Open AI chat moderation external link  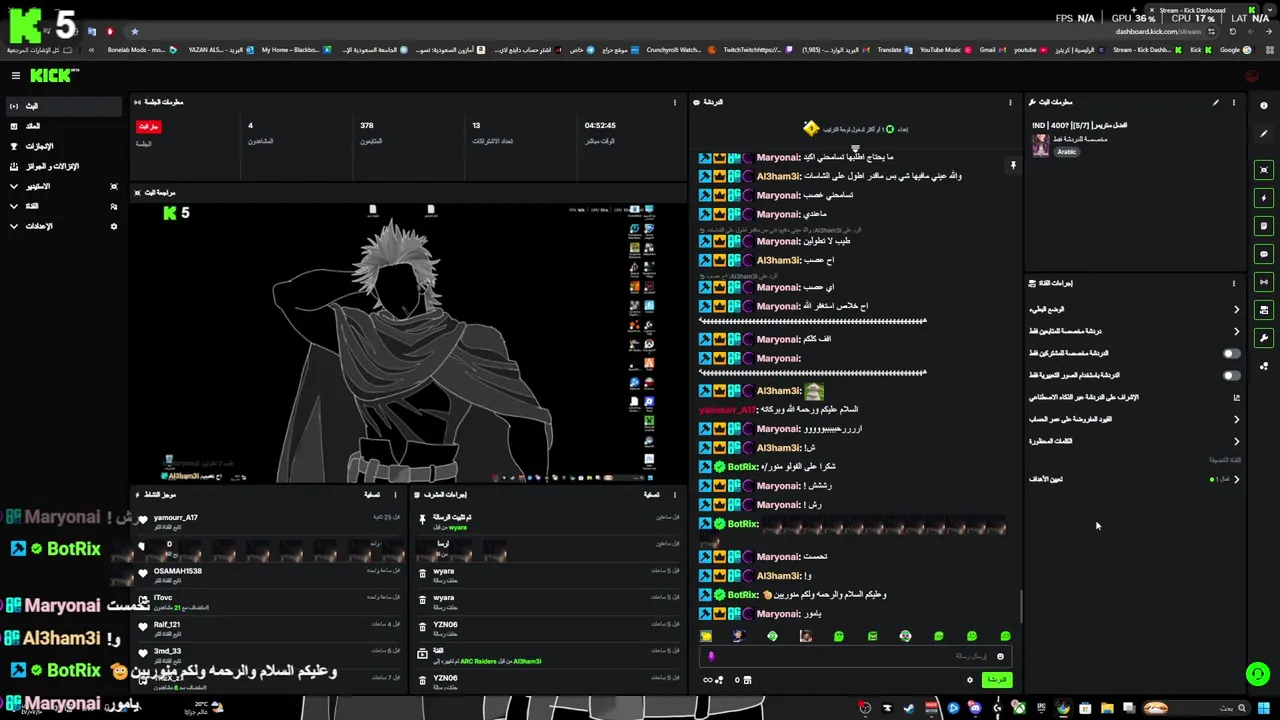1236,397
